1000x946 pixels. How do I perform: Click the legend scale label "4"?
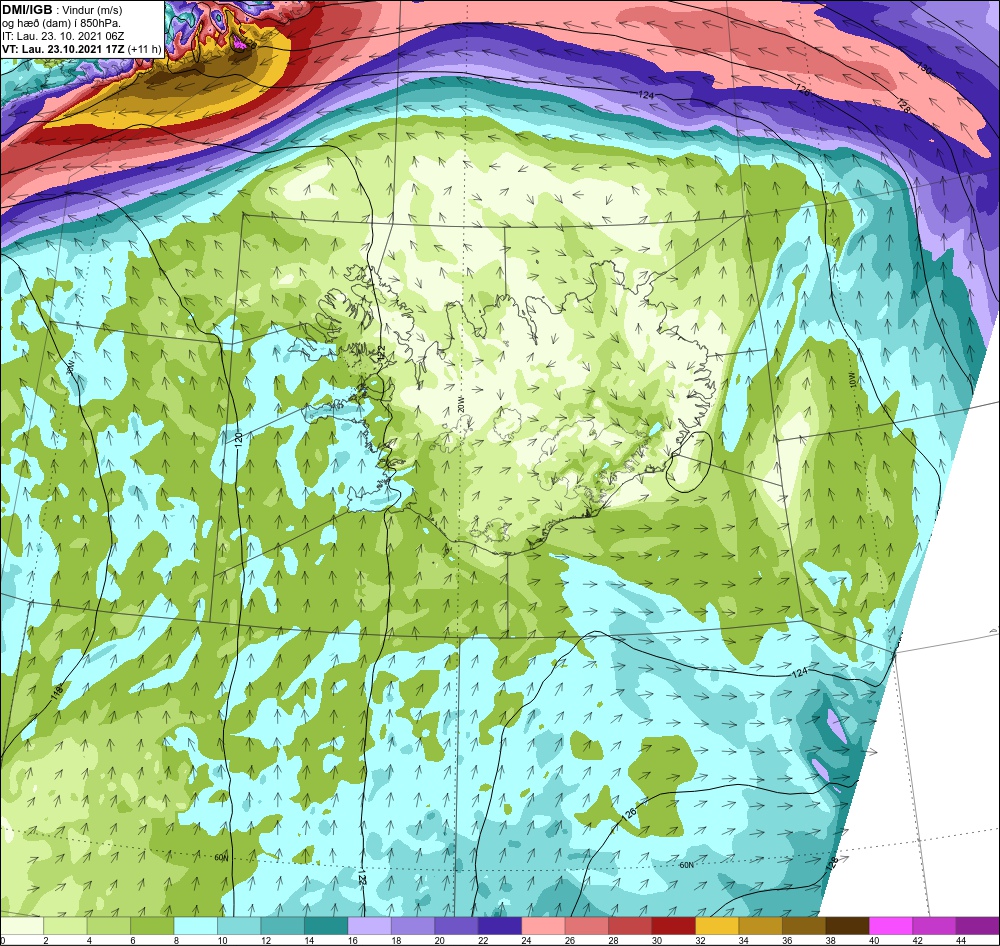(x=89, y=941)
